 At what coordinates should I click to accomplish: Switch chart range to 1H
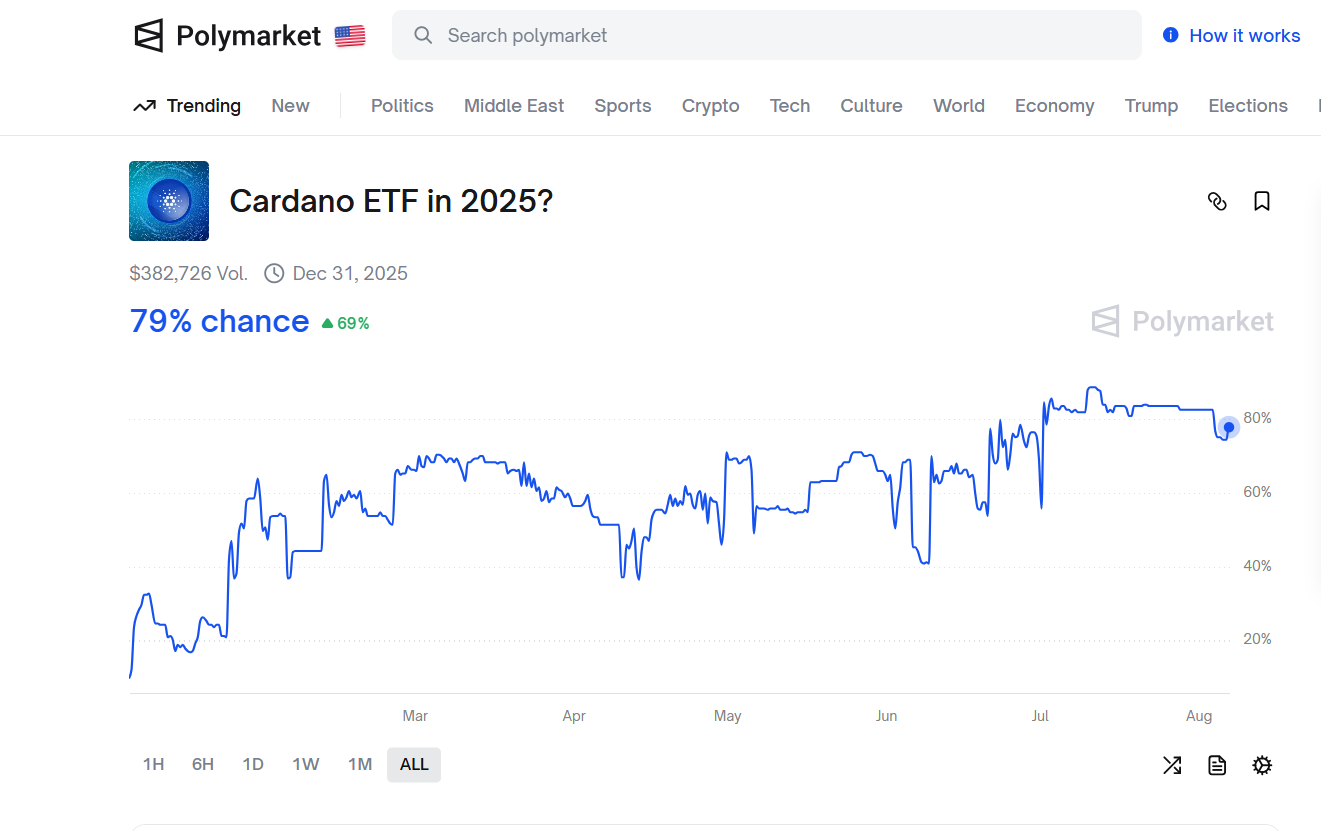[153, 765]
